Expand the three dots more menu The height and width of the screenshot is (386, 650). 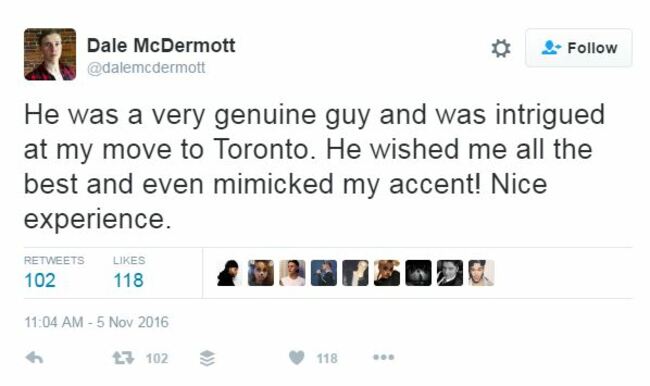coord(383,357)
